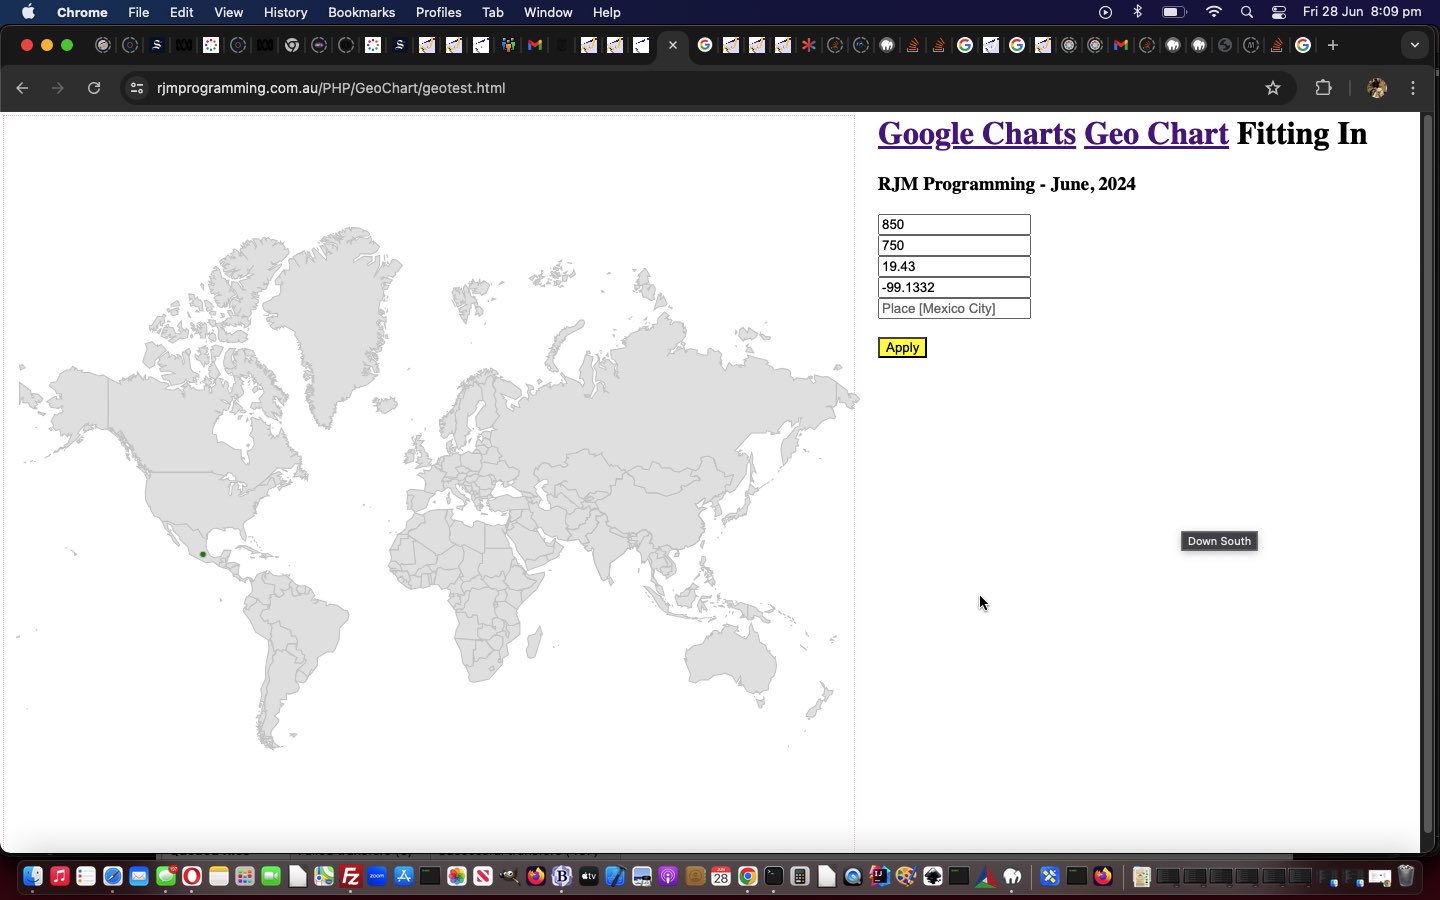Expand the tab search dropdown arrow
The image size is (1440, 900).
click(1414, 45)
